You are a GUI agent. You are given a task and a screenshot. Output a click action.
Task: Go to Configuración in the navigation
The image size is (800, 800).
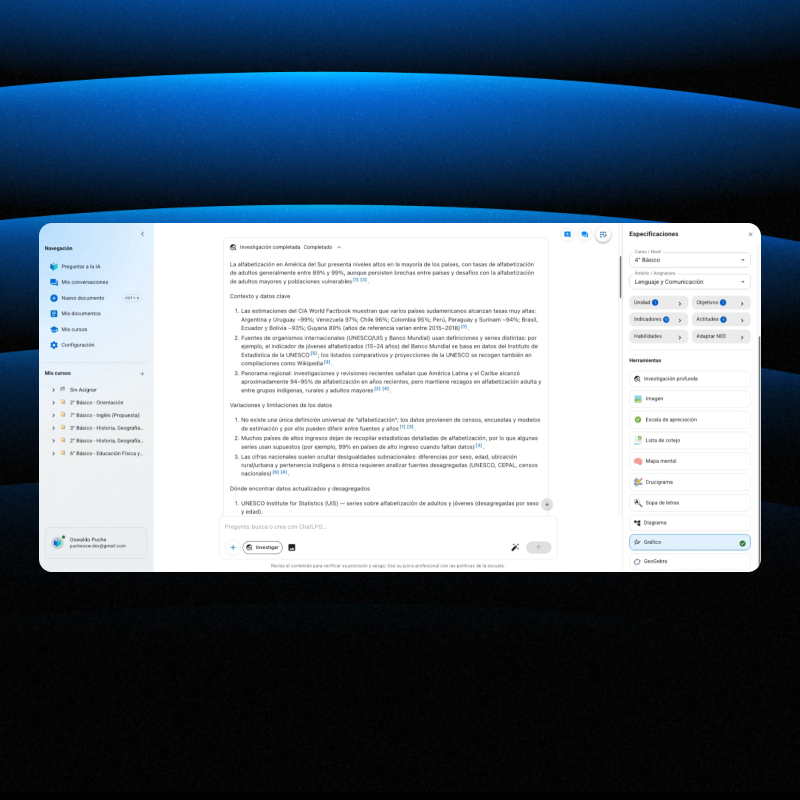coord(77,344)
